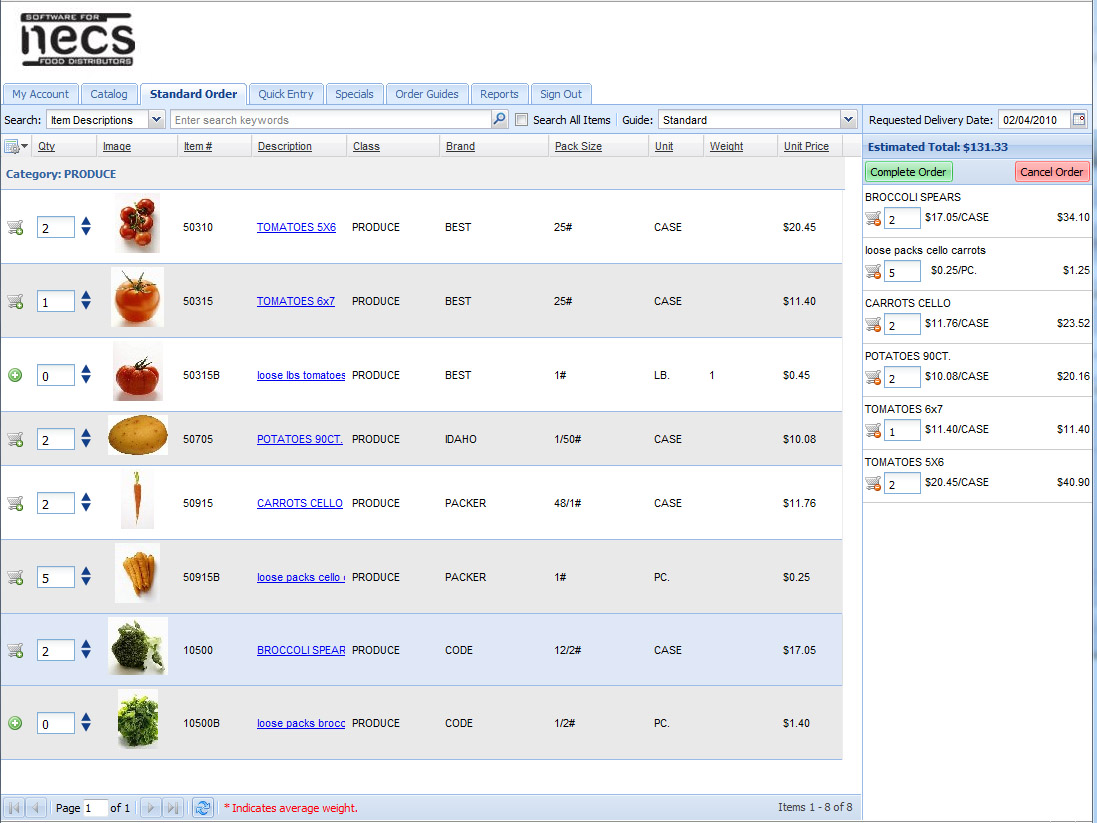Adjust quantity stepper for item 10500B

(86, 722)
